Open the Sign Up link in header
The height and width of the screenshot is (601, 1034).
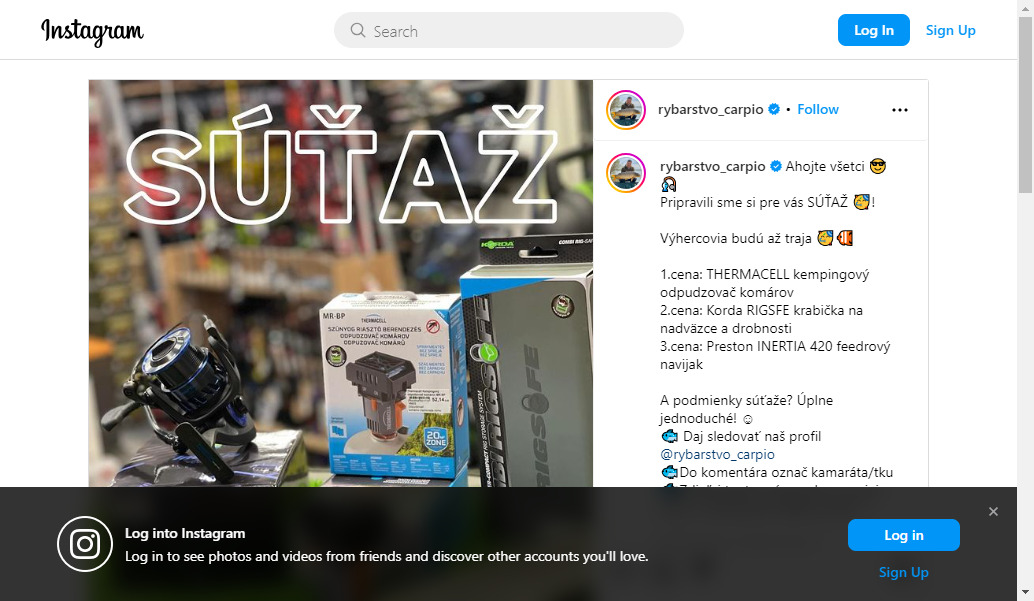950,30
